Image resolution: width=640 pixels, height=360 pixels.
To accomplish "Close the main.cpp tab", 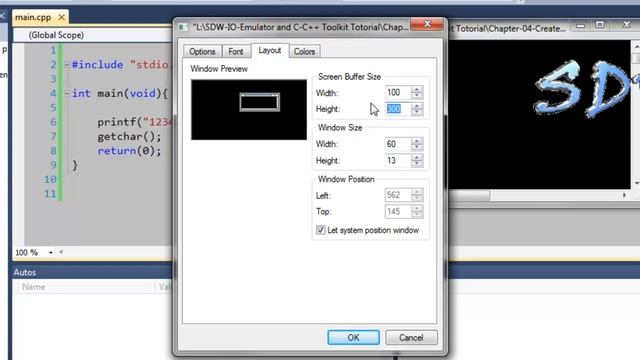I will tap(61, 17).
